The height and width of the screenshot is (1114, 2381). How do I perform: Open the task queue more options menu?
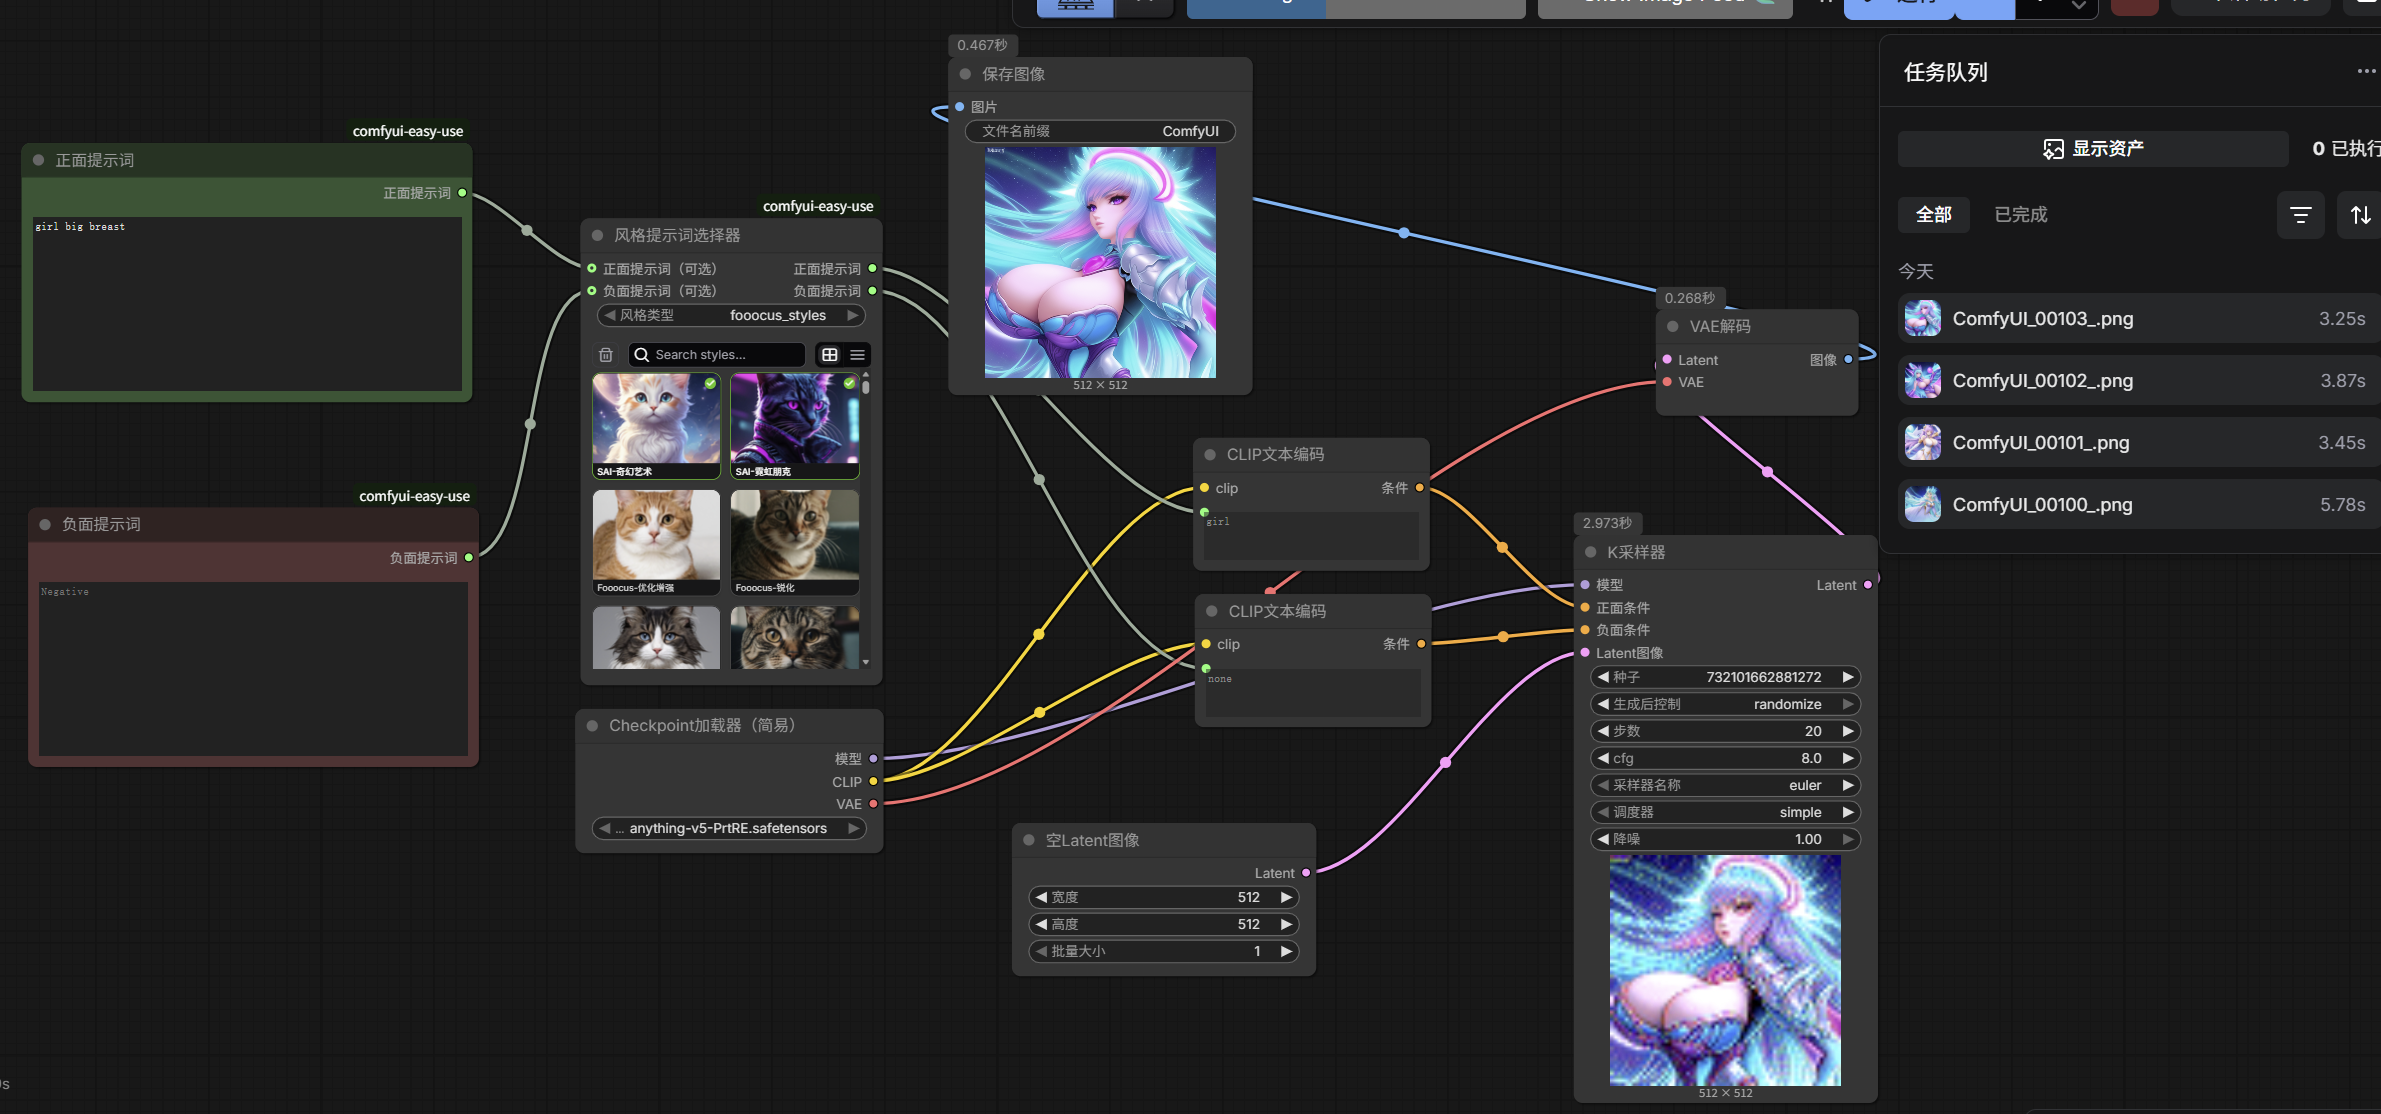(x=2366, y=71)
